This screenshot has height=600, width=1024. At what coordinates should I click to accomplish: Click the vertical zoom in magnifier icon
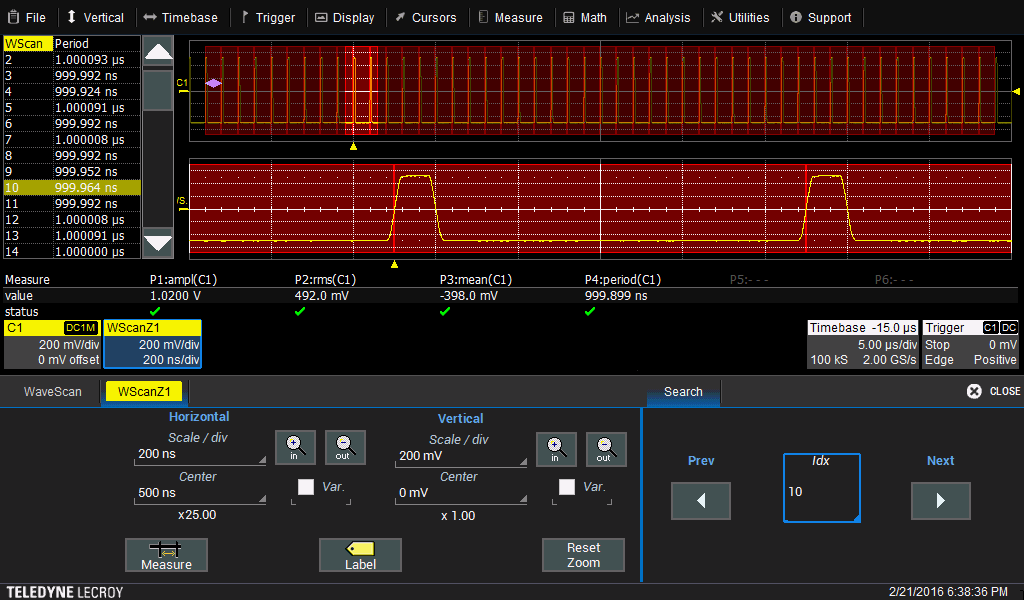click(555, 447)
